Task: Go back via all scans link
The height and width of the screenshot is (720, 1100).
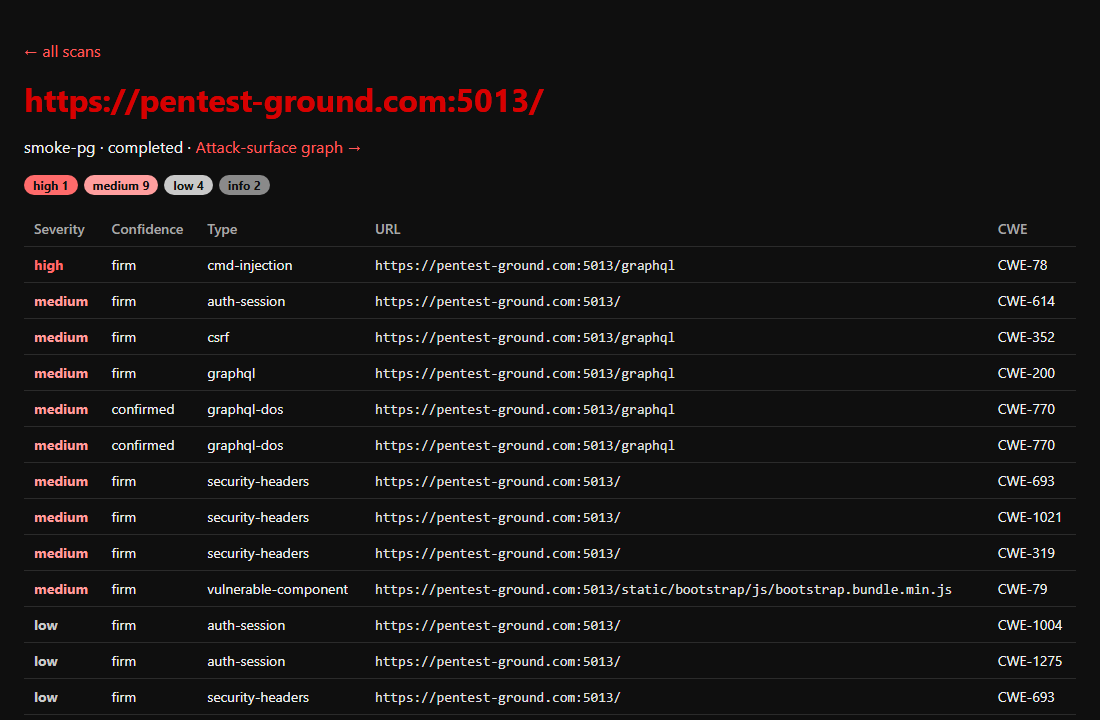Action: (62, 52)
